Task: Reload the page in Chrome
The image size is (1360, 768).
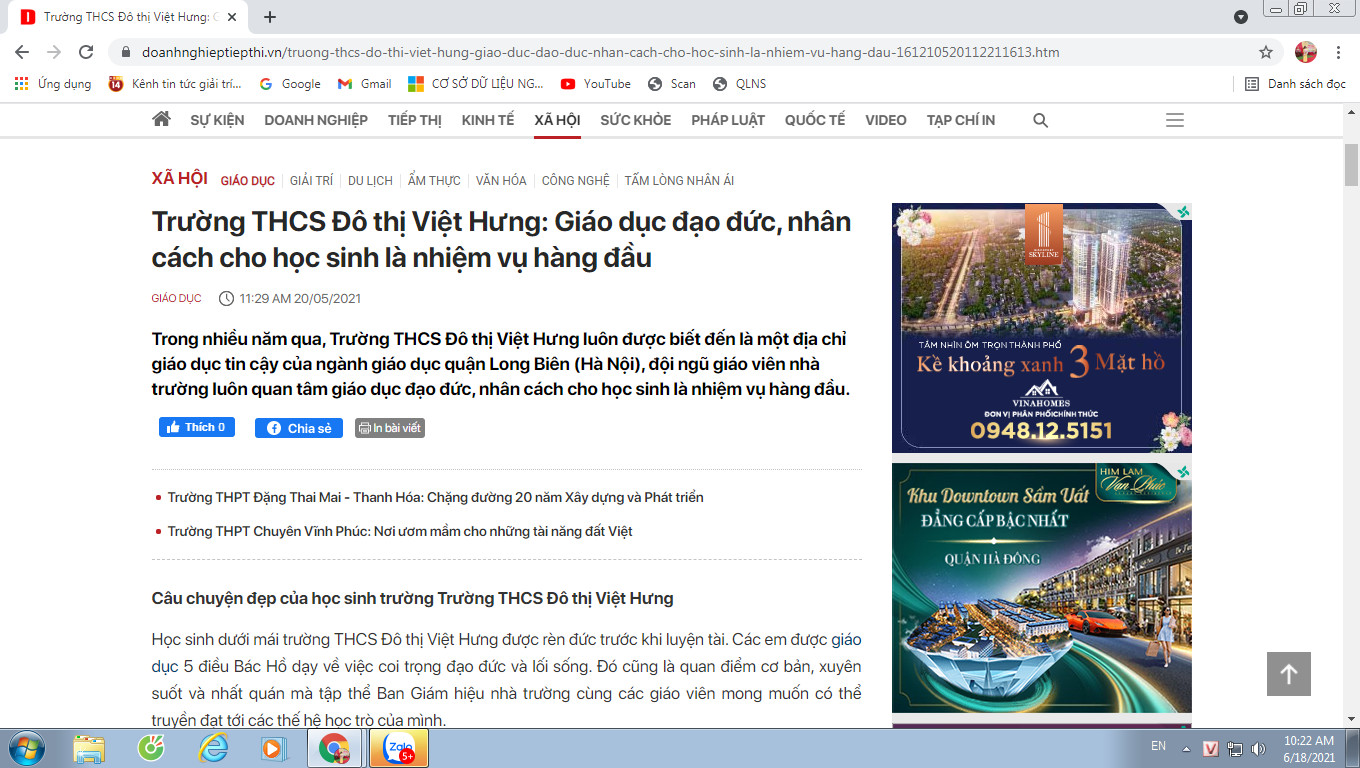Action: point(86,52)
